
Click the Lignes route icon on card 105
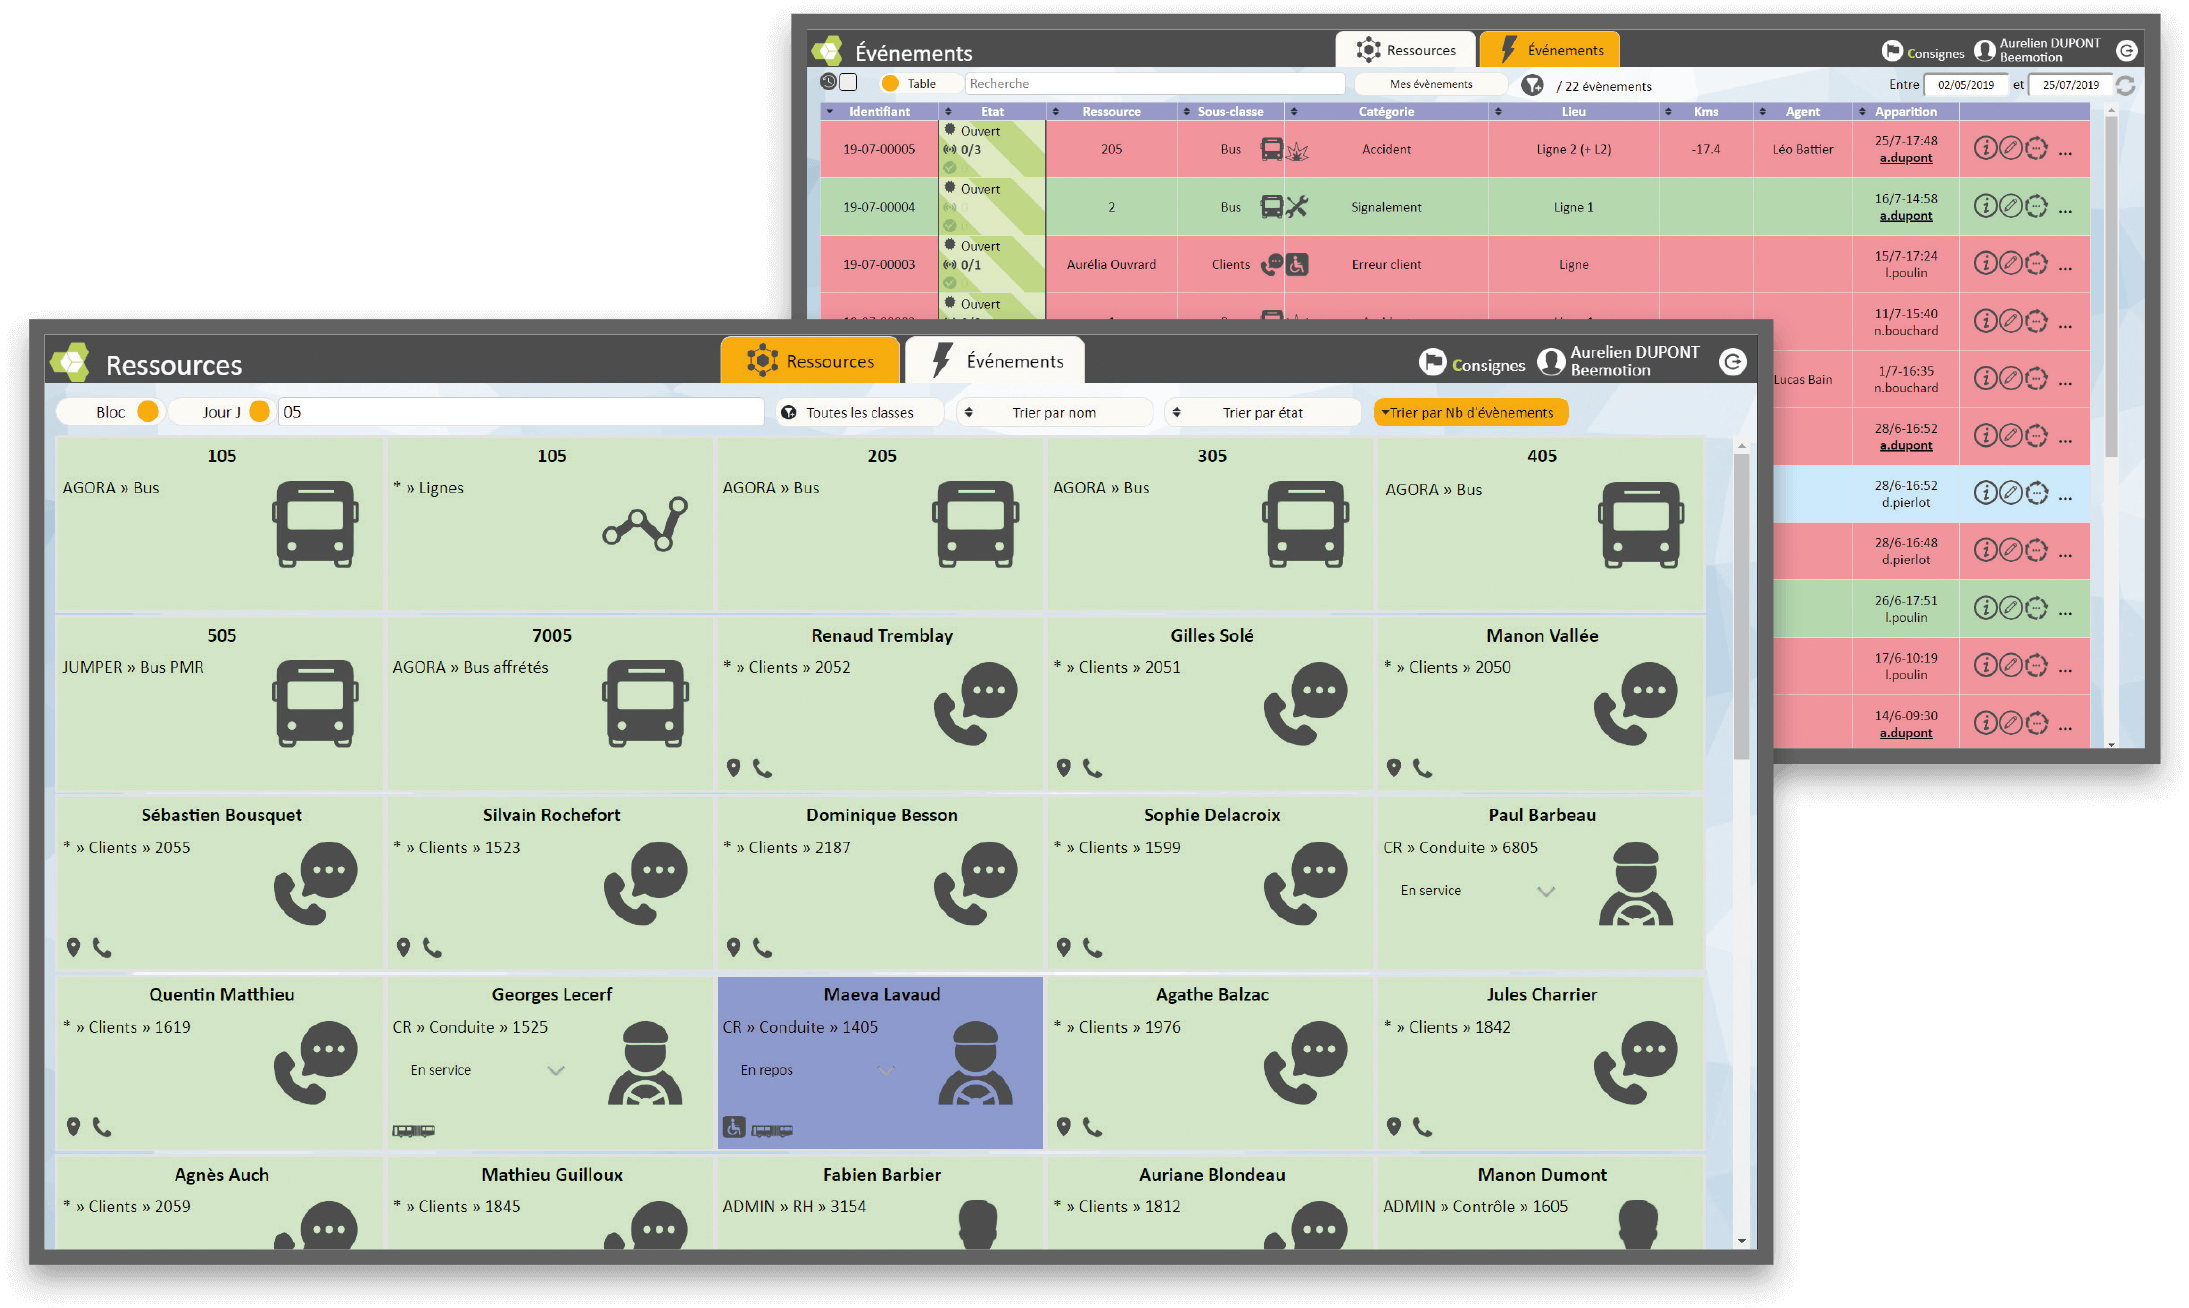(x=645, y=524)
